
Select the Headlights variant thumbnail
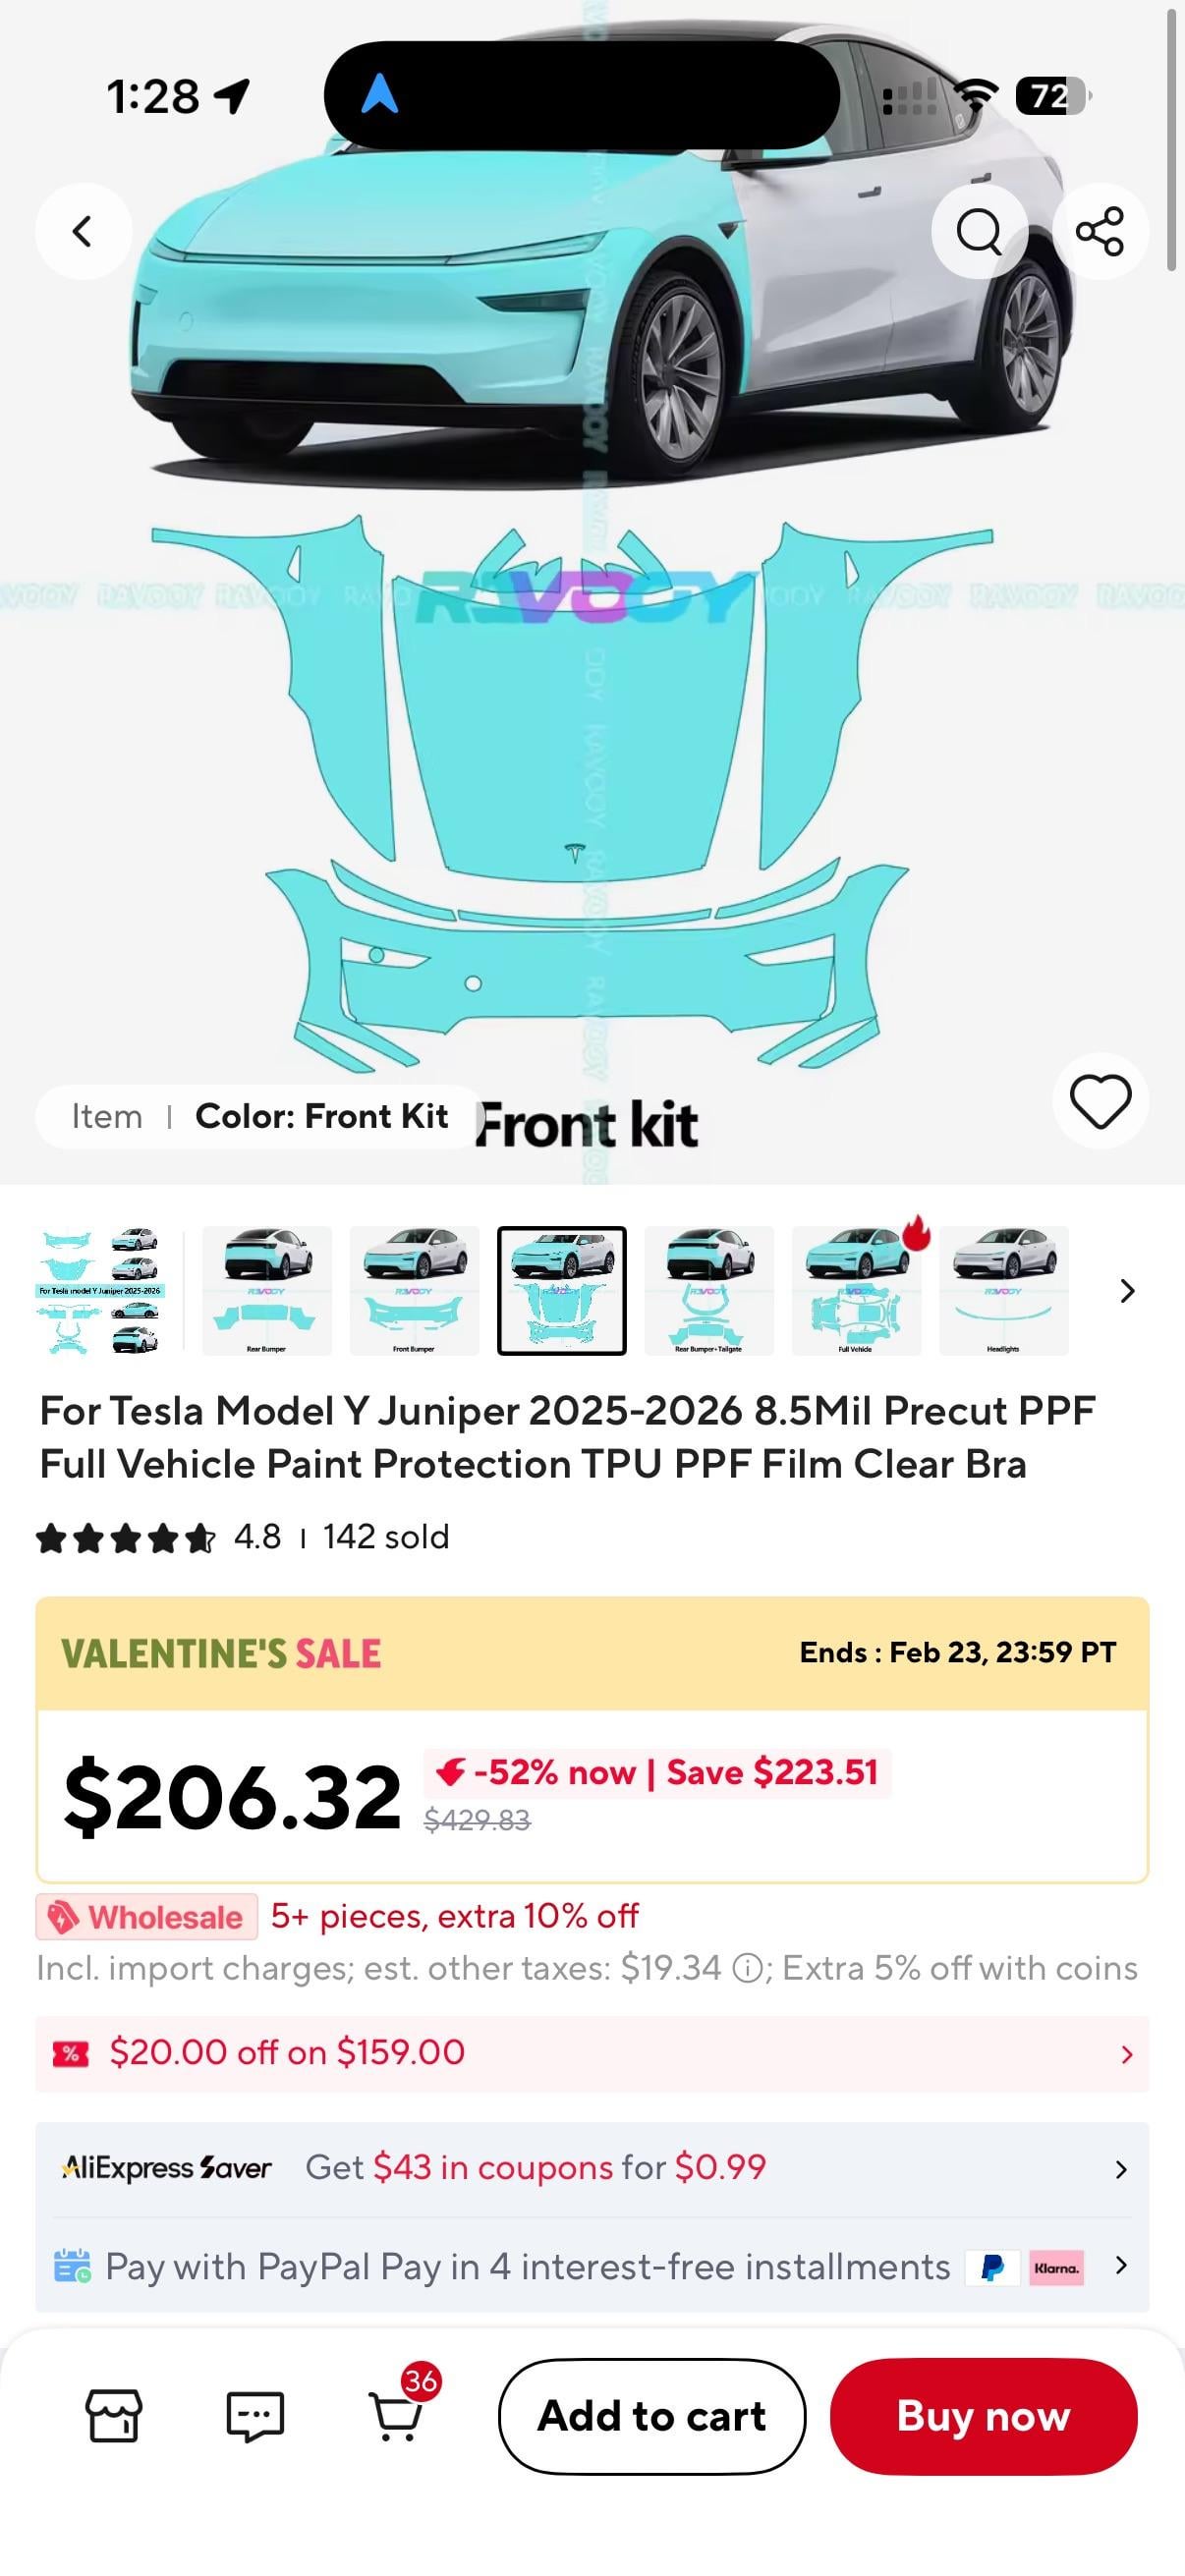pyautogui.click(x=1003, y=1290)
